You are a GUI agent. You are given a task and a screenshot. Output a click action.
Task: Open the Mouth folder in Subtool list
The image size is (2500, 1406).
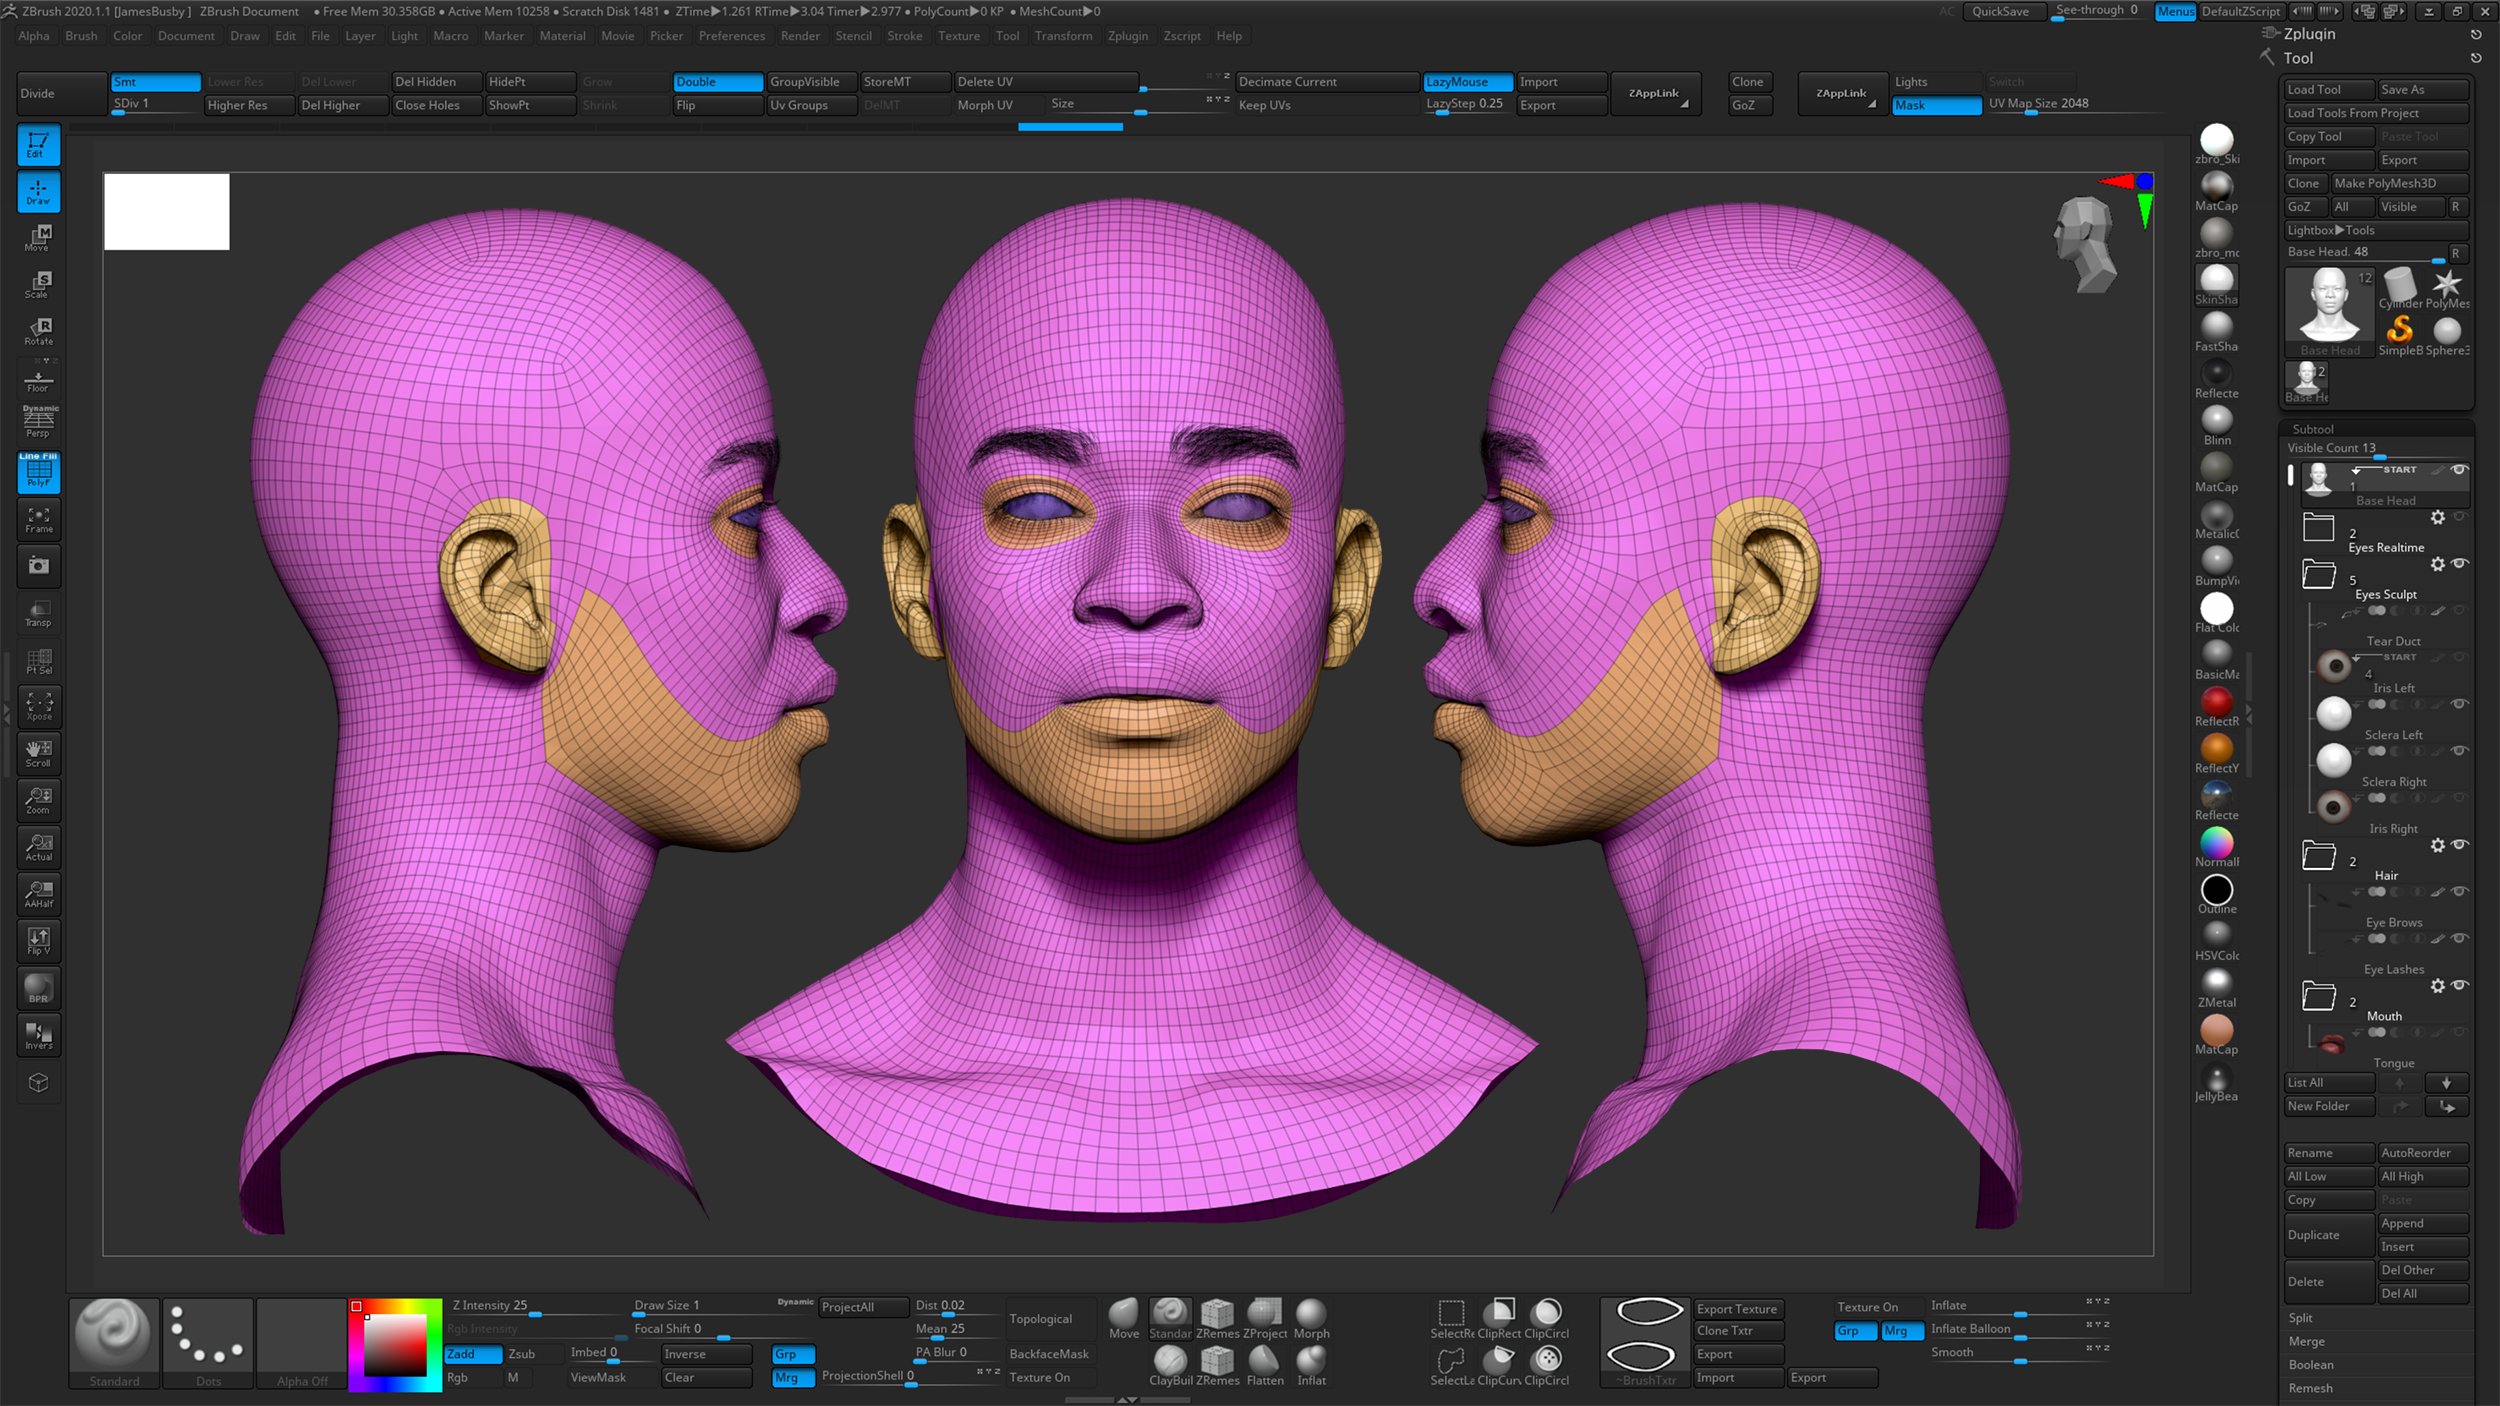coord(2318,996)
